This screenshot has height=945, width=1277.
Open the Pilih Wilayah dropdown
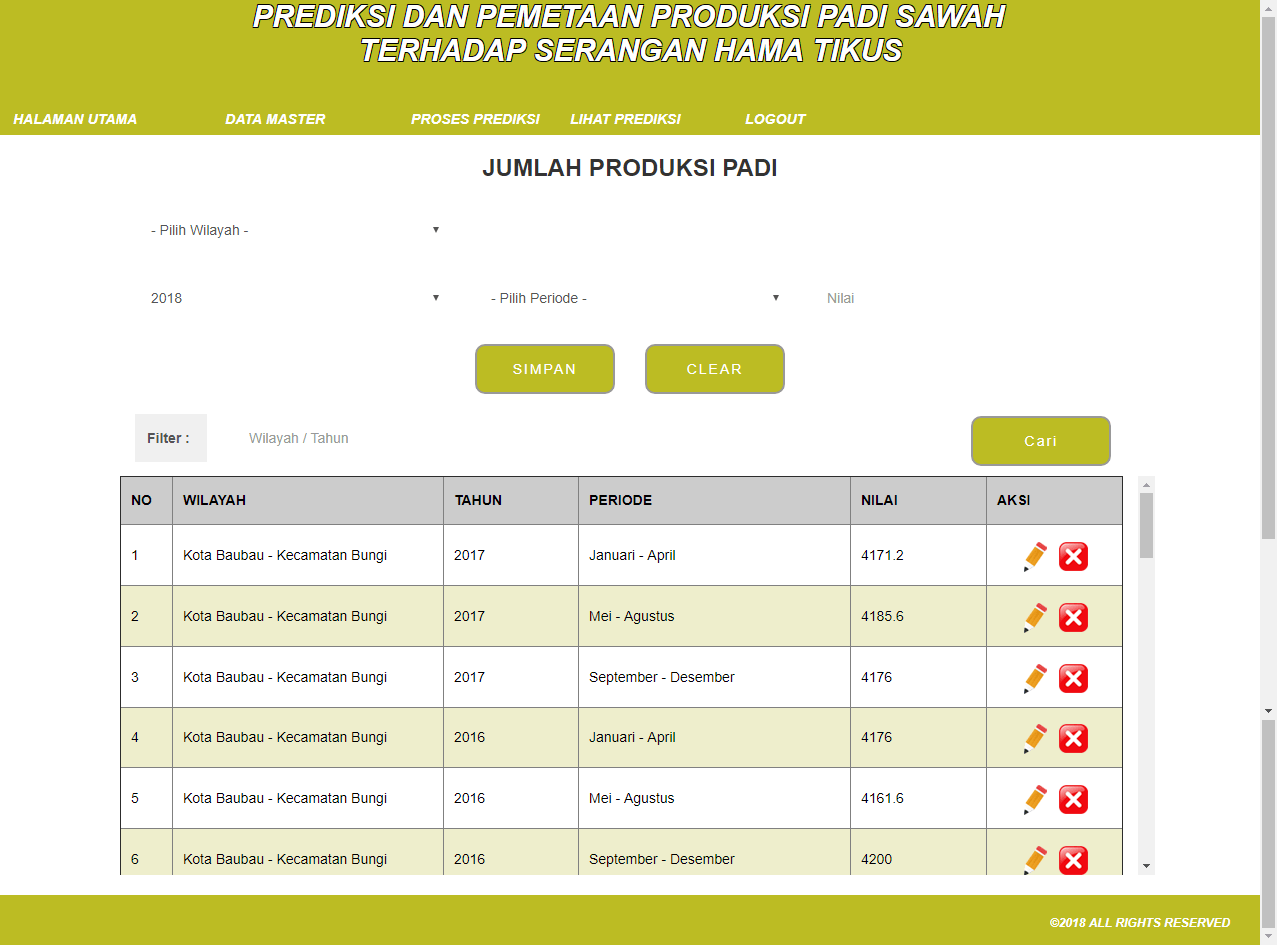pyautogui.click(x=295, y=230)
